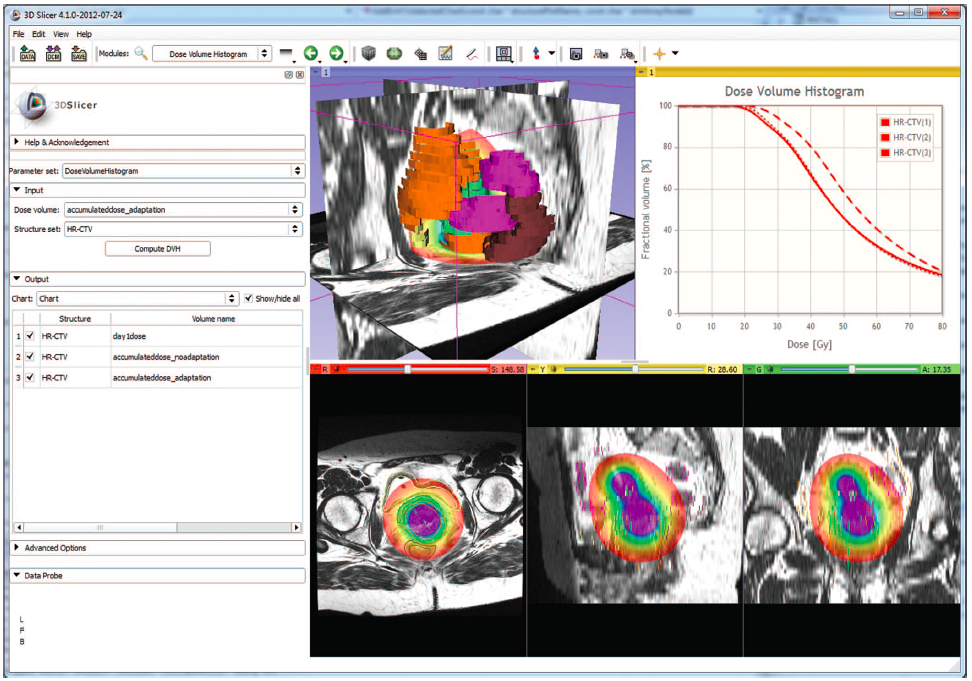Click the module search magnifier icon
The width and height of the screenshot is (972, 681).
138,54
